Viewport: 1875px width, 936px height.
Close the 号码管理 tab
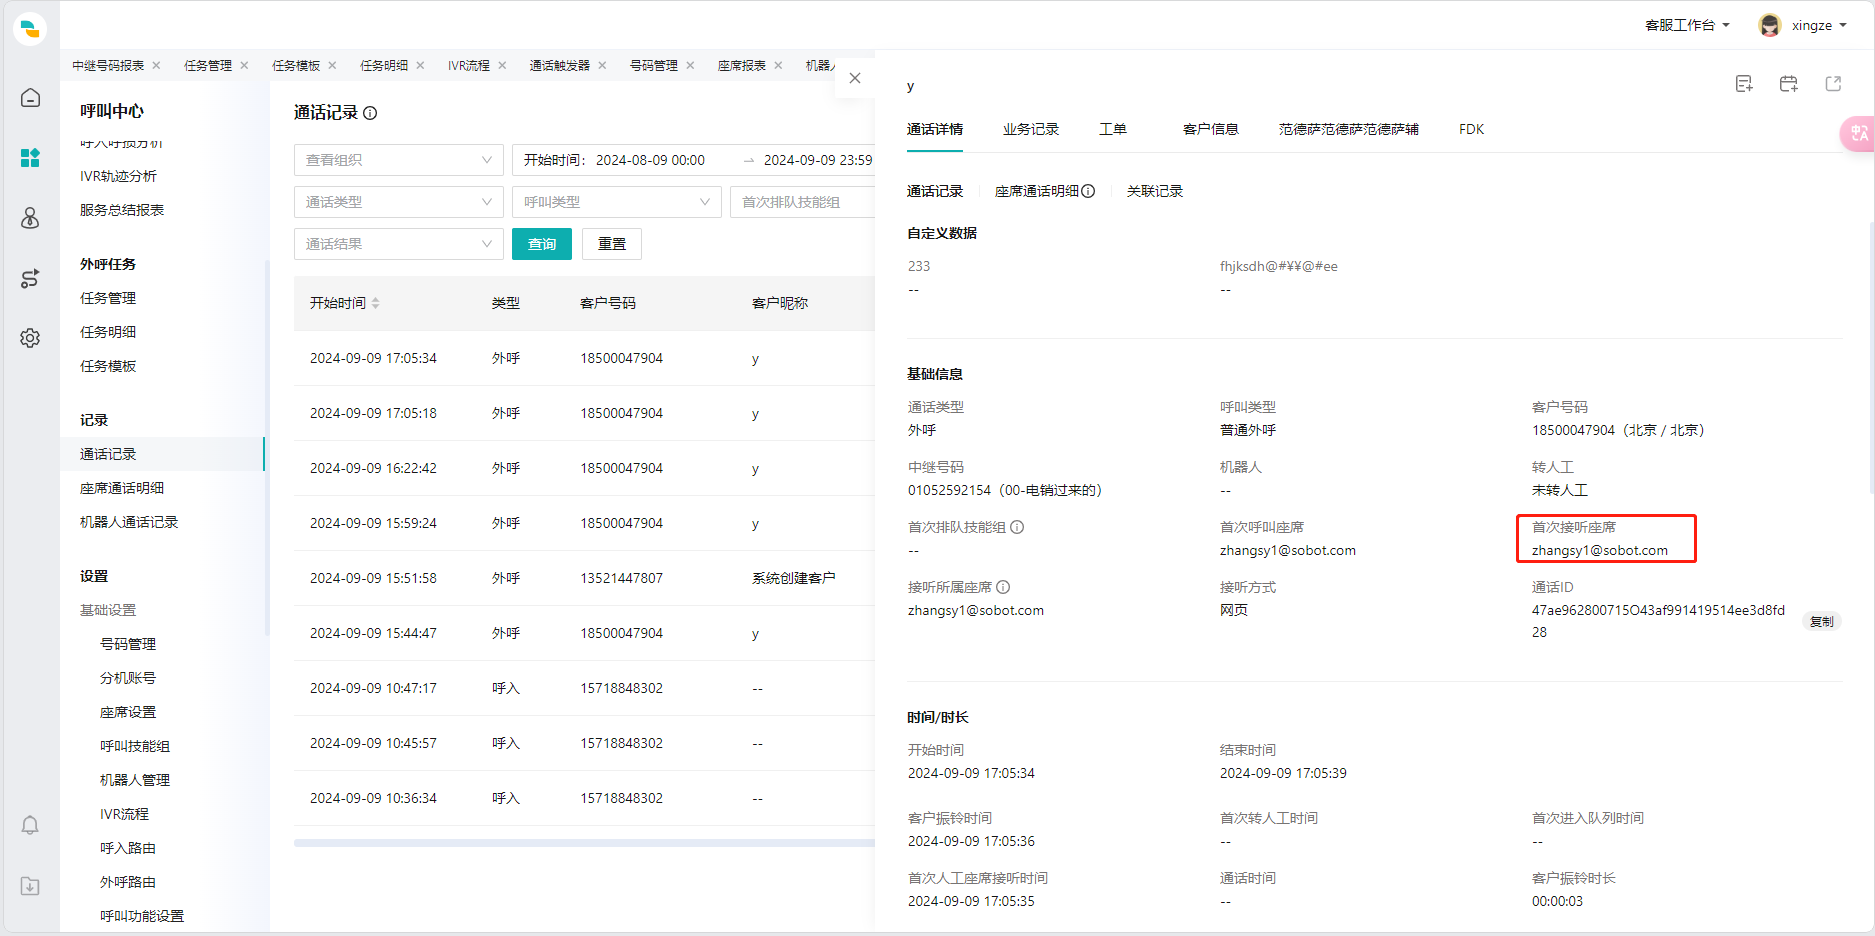point(690,65)
